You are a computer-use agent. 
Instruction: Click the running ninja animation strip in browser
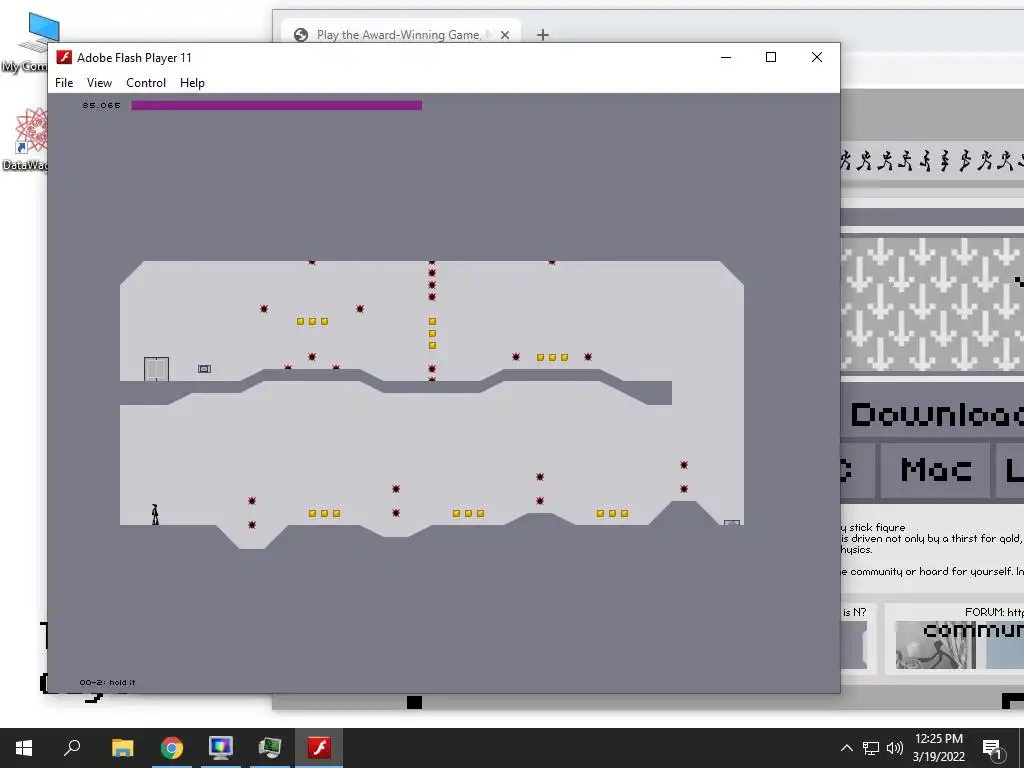(x=932, y=160)
